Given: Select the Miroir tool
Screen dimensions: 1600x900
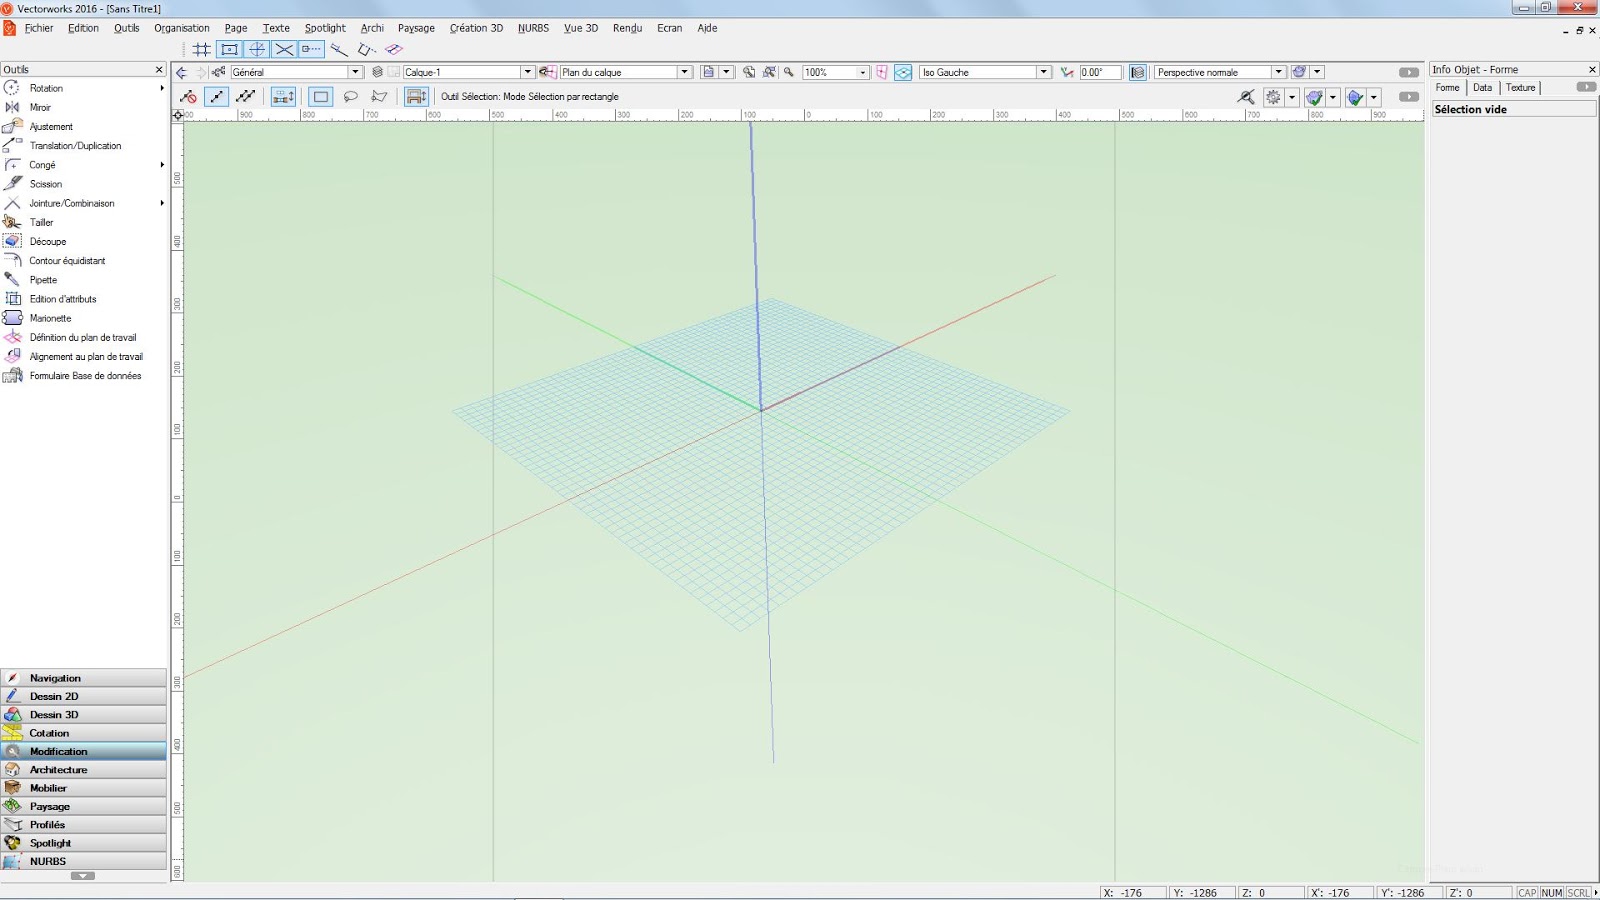Looking at the screenshot, I should tap(40, 107).
